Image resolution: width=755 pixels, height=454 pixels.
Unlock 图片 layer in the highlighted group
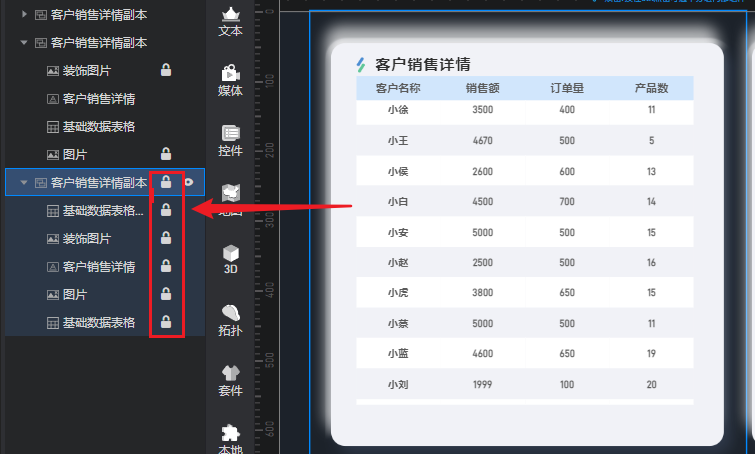(166, 293)
